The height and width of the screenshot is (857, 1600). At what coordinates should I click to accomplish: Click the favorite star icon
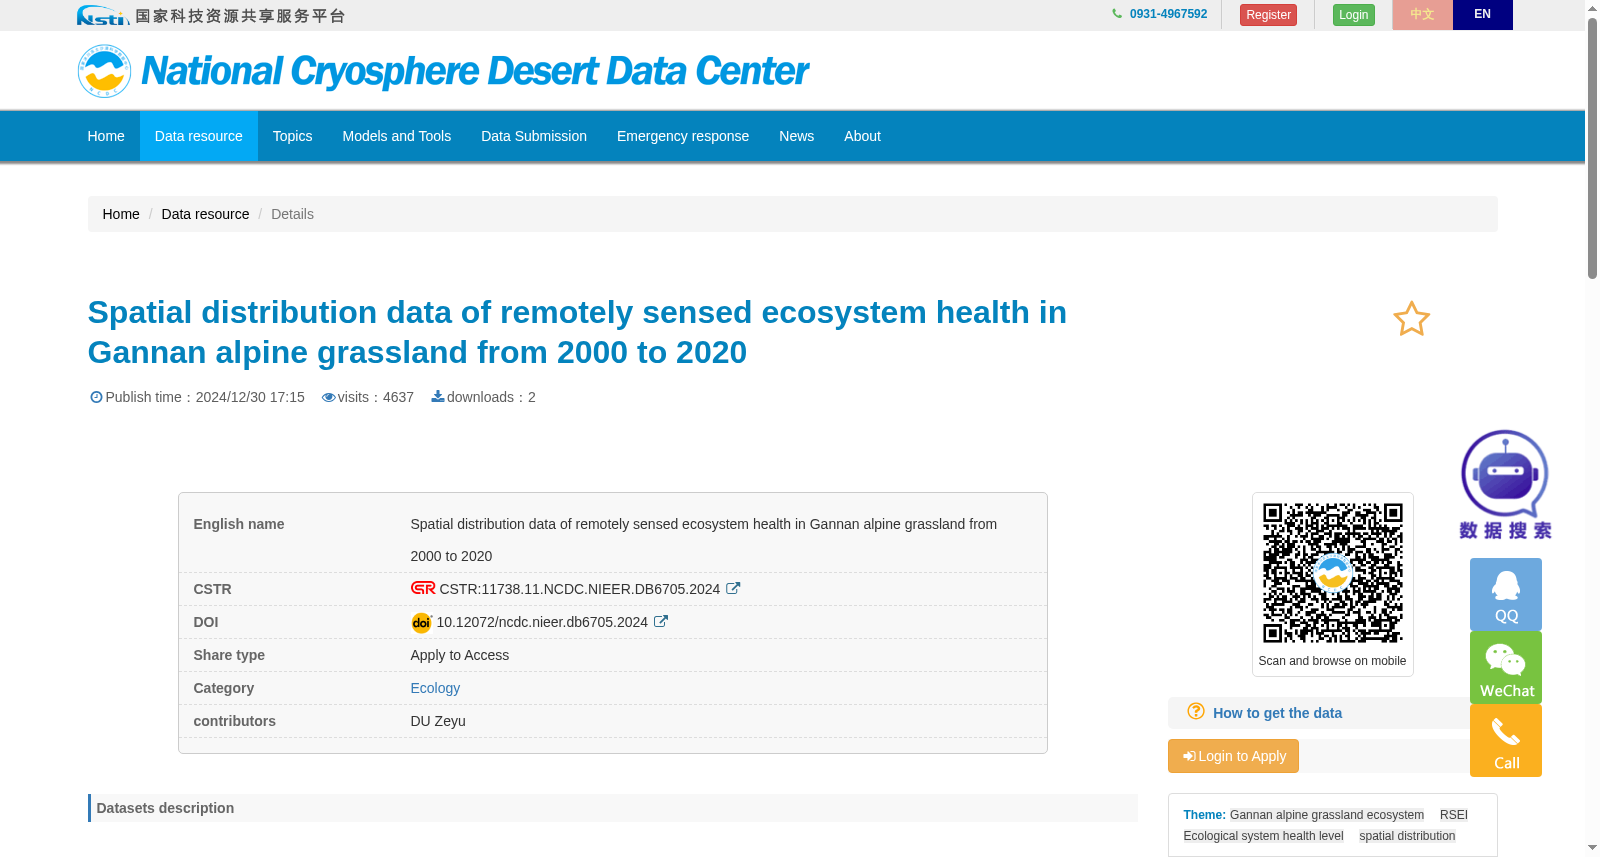pyautogui.click(x=1411, y=319)
